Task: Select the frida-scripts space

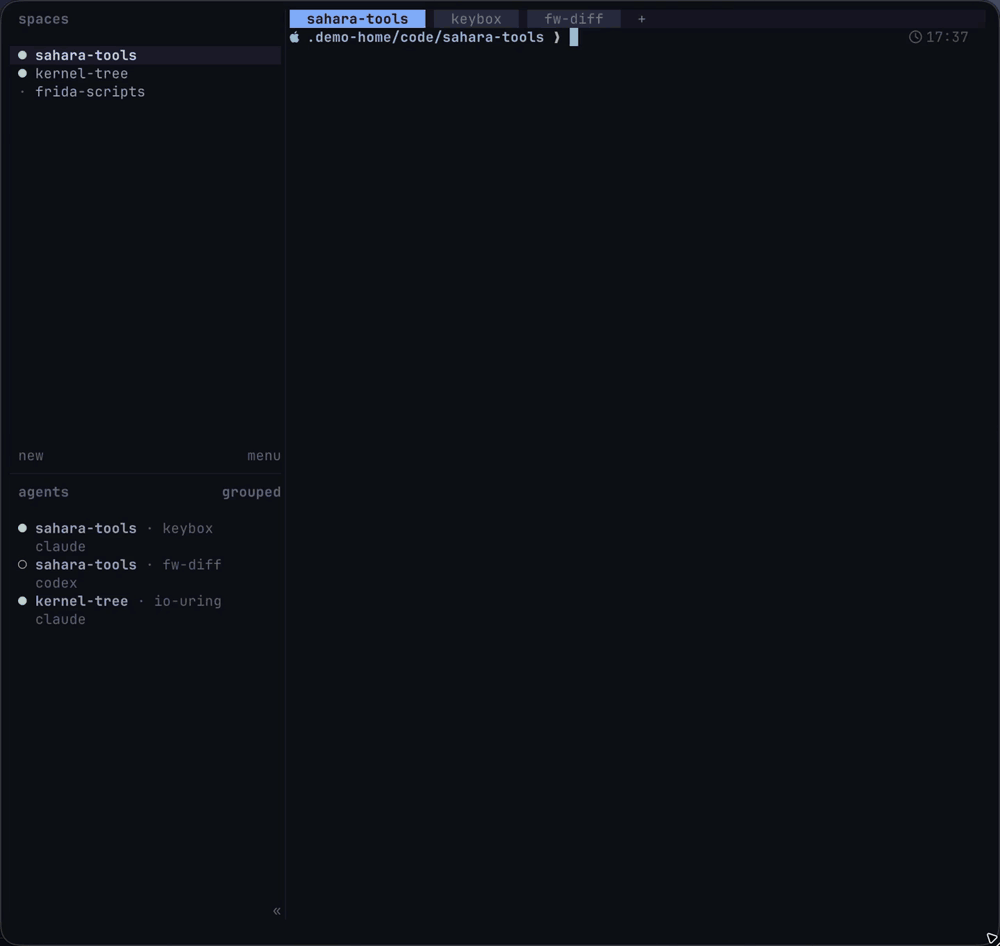Action: click(145, 92)
